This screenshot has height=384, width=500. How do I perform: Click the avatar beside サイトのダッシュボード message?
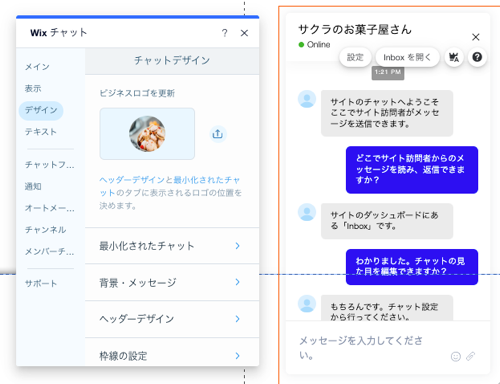307,212
